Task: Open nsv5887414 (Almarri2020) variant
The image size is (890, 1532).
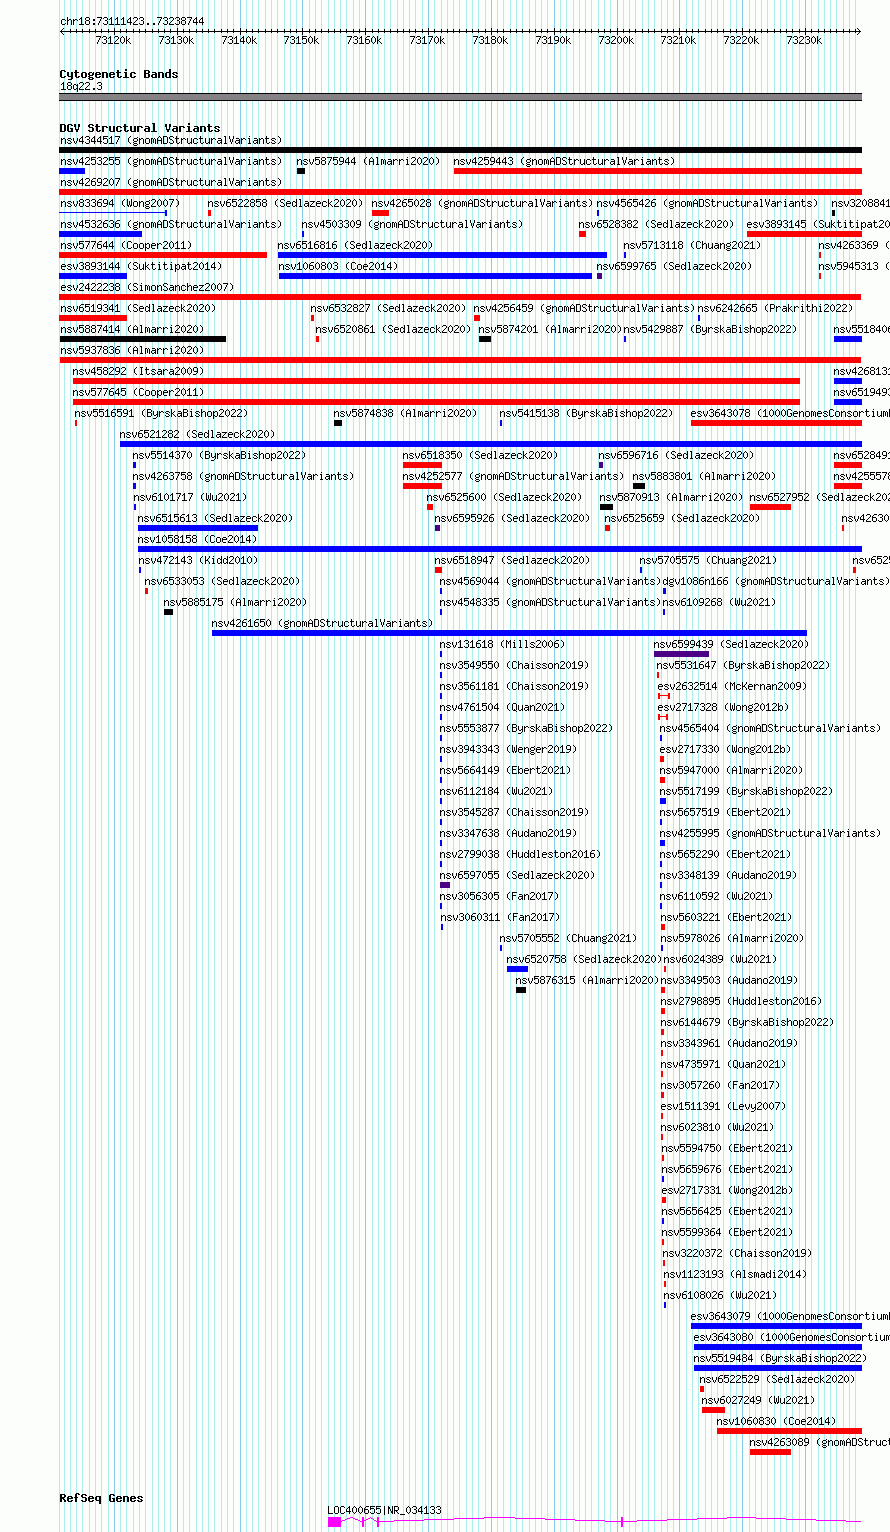Action: pyautogui.click(x=132, y=329)
